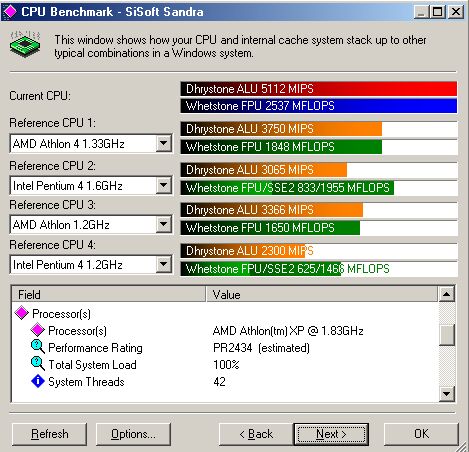Click the pink diamond title bar icon
Image resolution: width=469 pixels, height=452 pixels.
[10, 11]
